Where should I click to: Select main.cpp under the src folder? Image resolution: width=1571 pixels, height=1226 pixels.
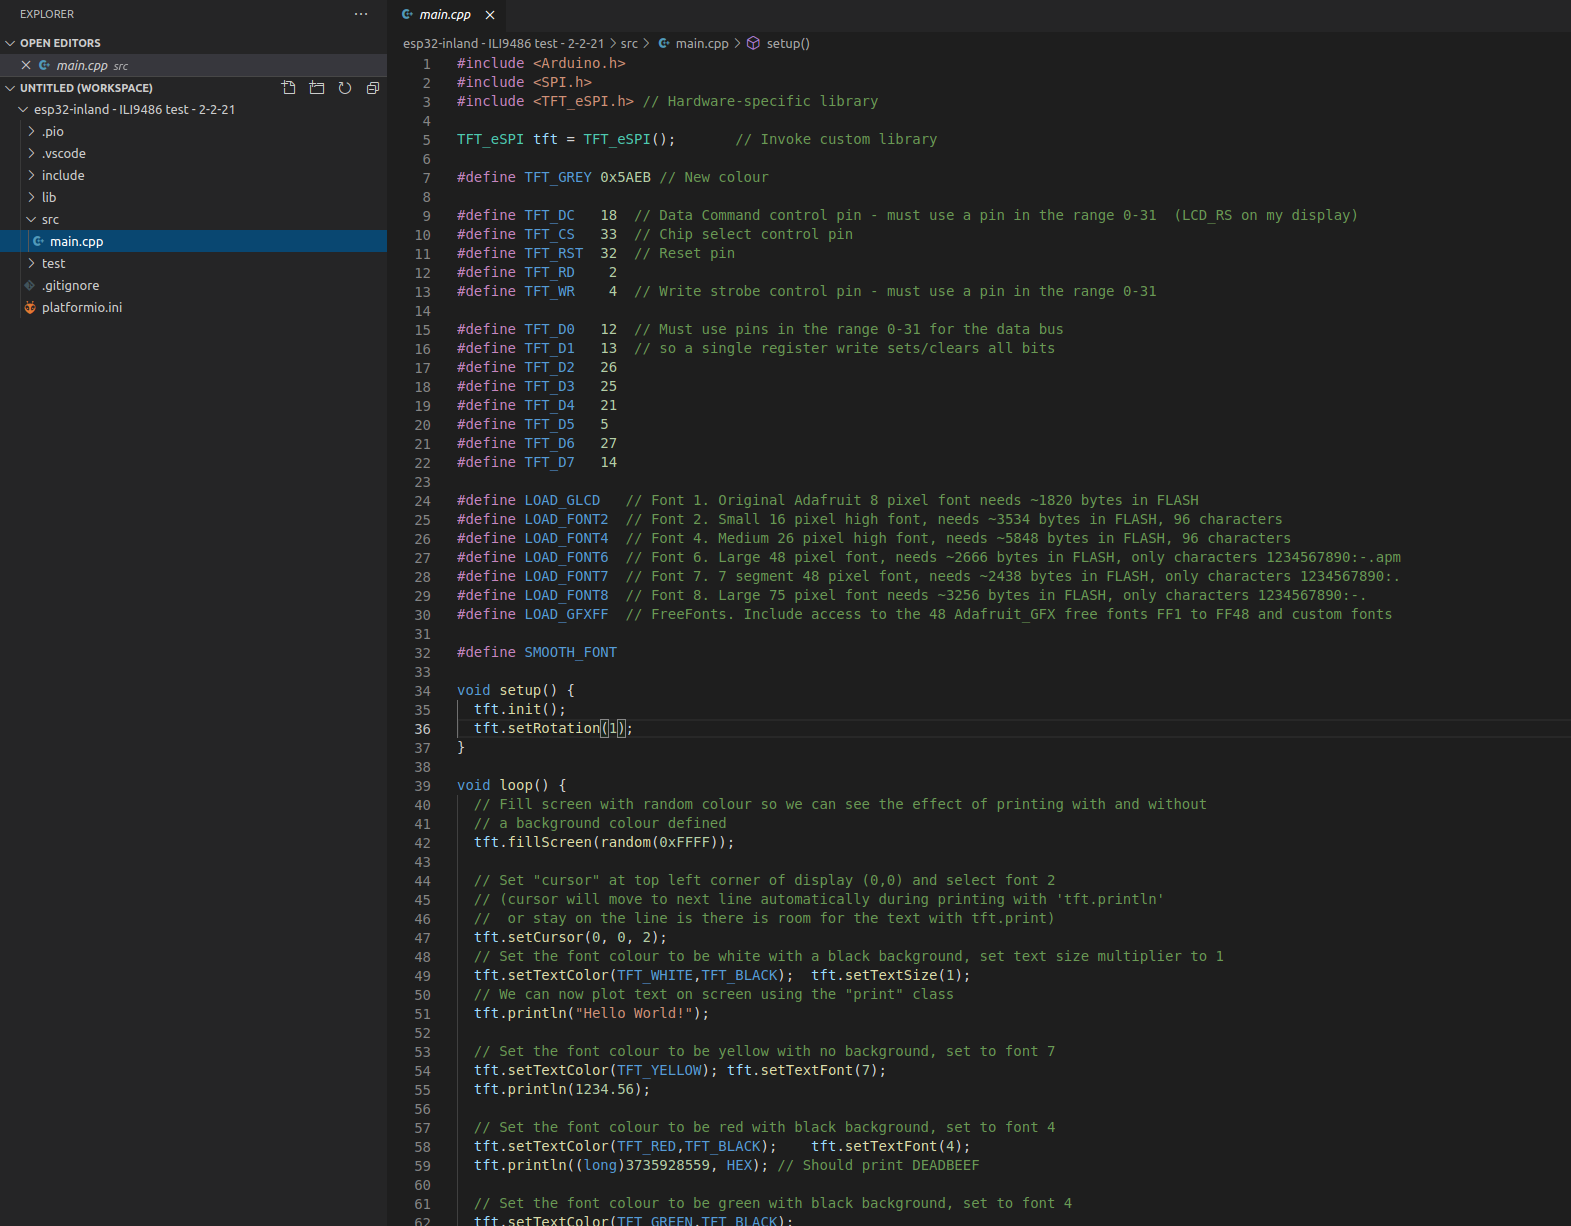[x=76, y=242]
